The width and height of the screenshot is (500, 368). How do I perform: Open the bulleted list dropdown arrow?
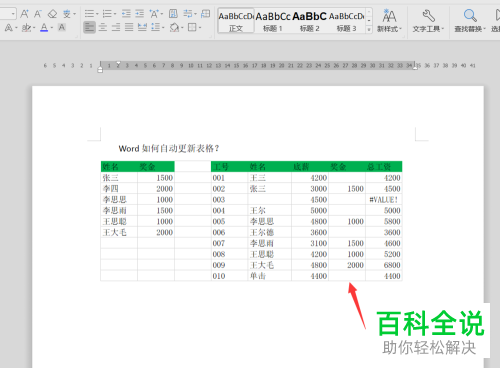coord(97,14)
